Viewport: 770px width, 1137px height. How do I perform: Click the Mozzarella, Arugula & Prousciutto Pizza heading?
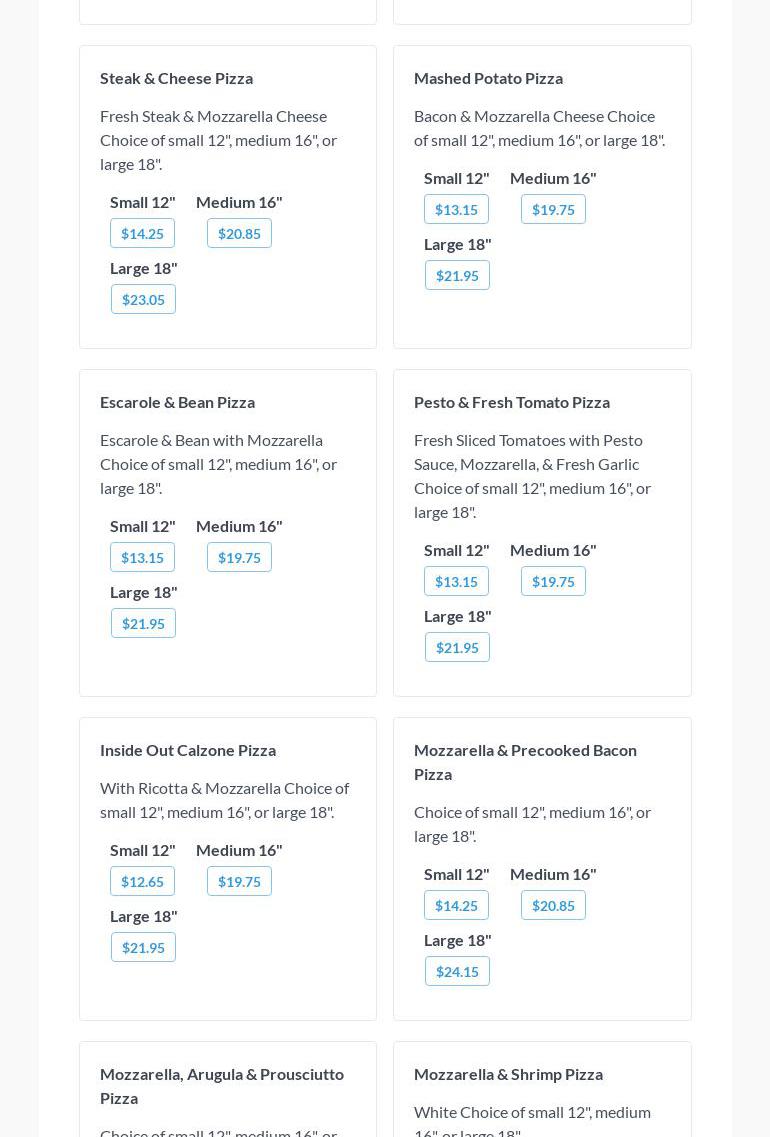click(221, 1085)
